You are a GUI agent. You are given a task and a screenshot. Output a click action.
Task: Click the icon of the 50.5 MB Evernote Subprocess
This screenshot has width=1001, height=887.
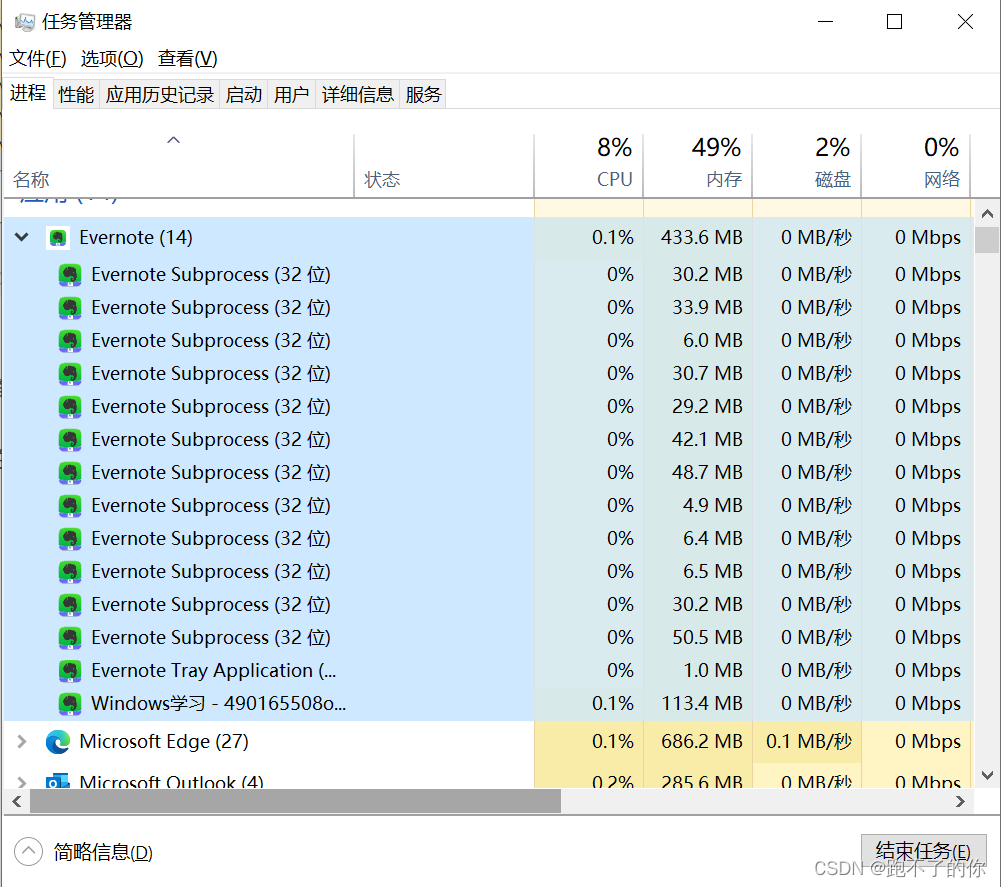click(x=70, y=637)
